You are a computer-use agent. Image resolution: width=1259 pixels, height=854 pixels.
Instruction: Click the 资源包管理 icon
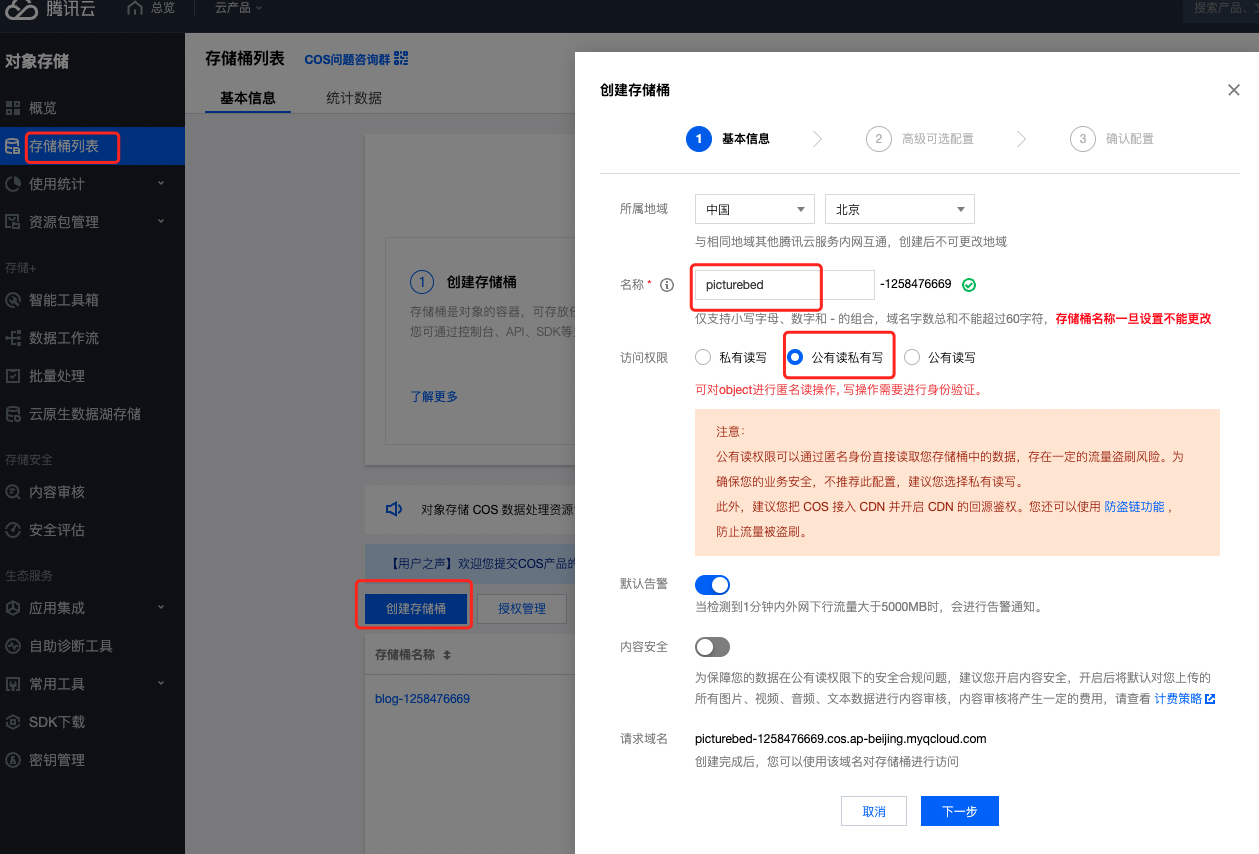[13, 222]
